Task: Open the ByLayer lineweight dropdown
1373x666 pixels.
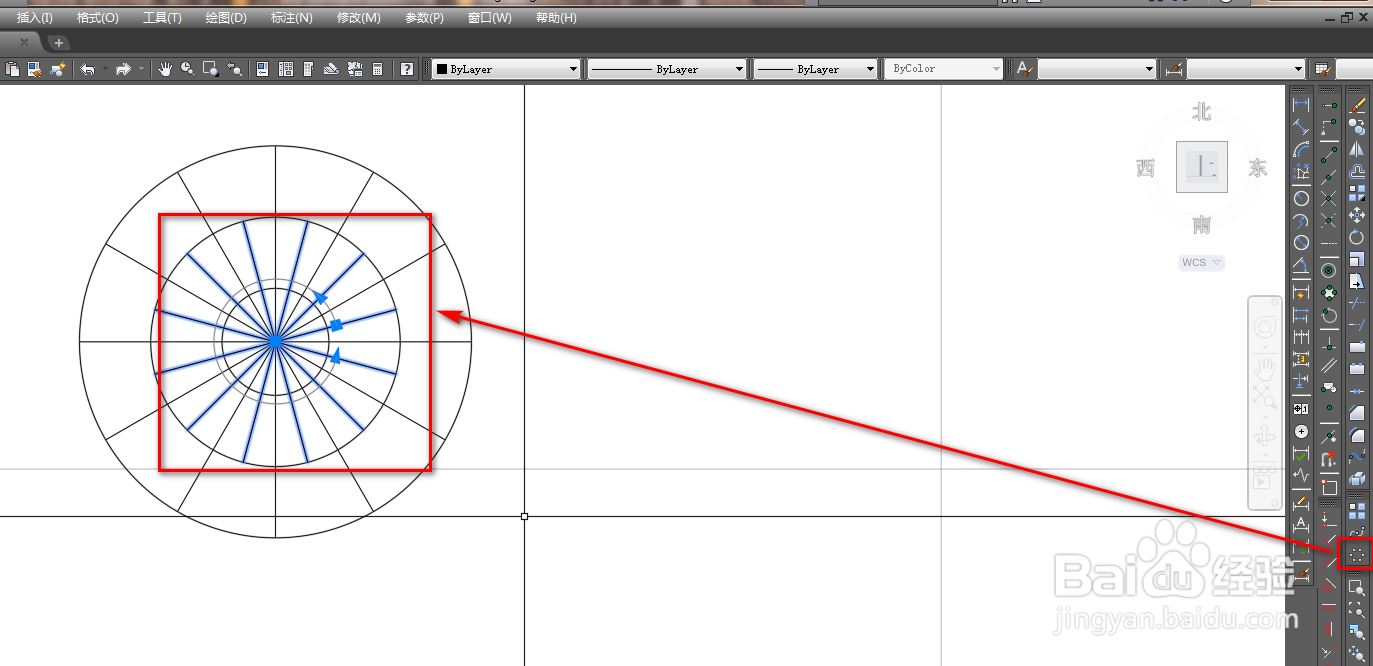Action: pyautogui.click(x=815, y=69)
